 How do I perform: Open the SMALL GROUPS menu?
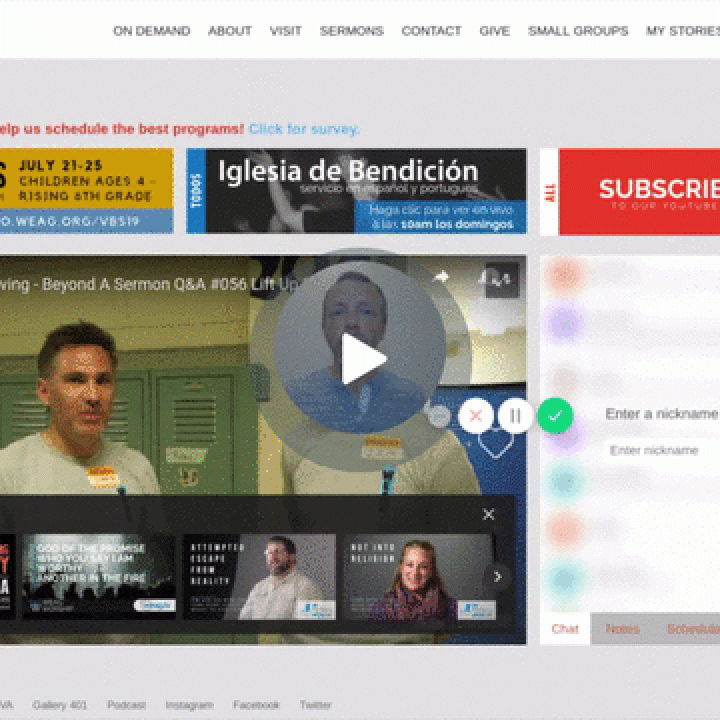click(x=578, y=31)
